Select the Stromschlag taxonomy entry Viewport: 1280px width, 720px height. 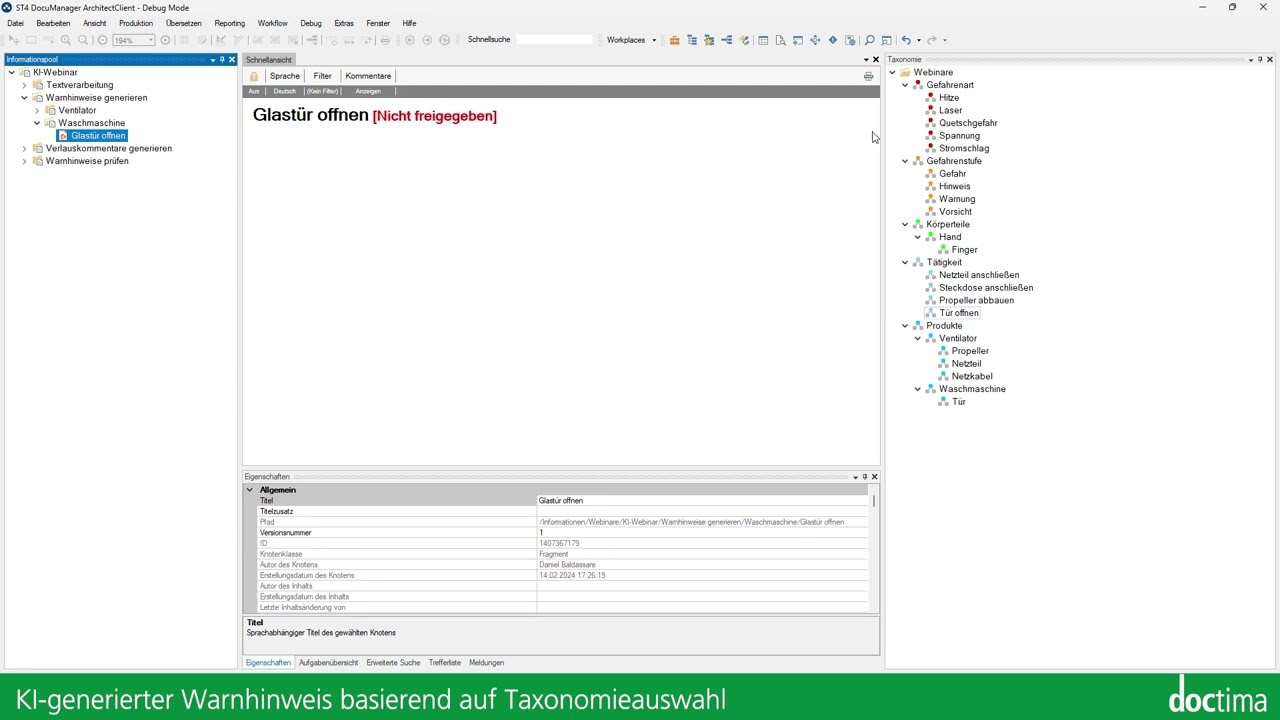964,148
